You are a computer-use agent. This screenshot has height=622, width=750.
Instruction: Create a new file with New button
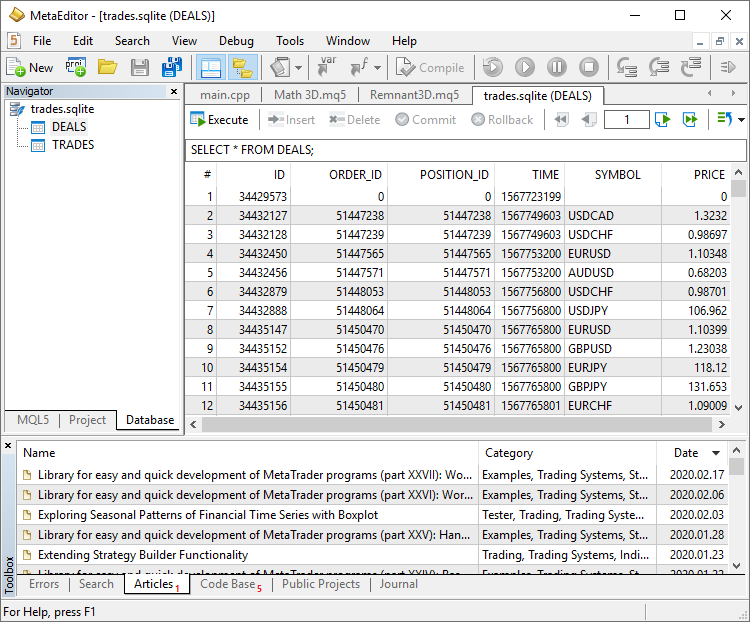(x=30, y=67)
